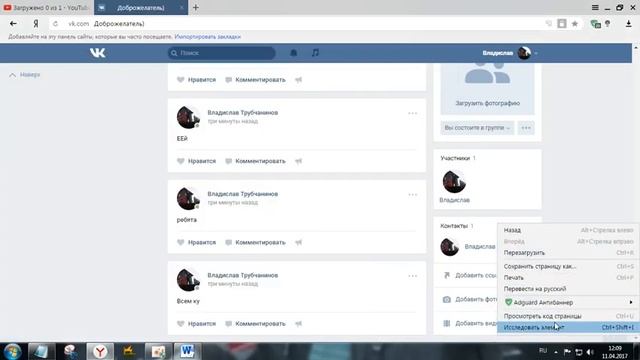Viewport: 640px width, 360px height.
Task: Click author name on the 'ЕЕЙ' post
Action: pyautogui.click(x=242, y=113)
